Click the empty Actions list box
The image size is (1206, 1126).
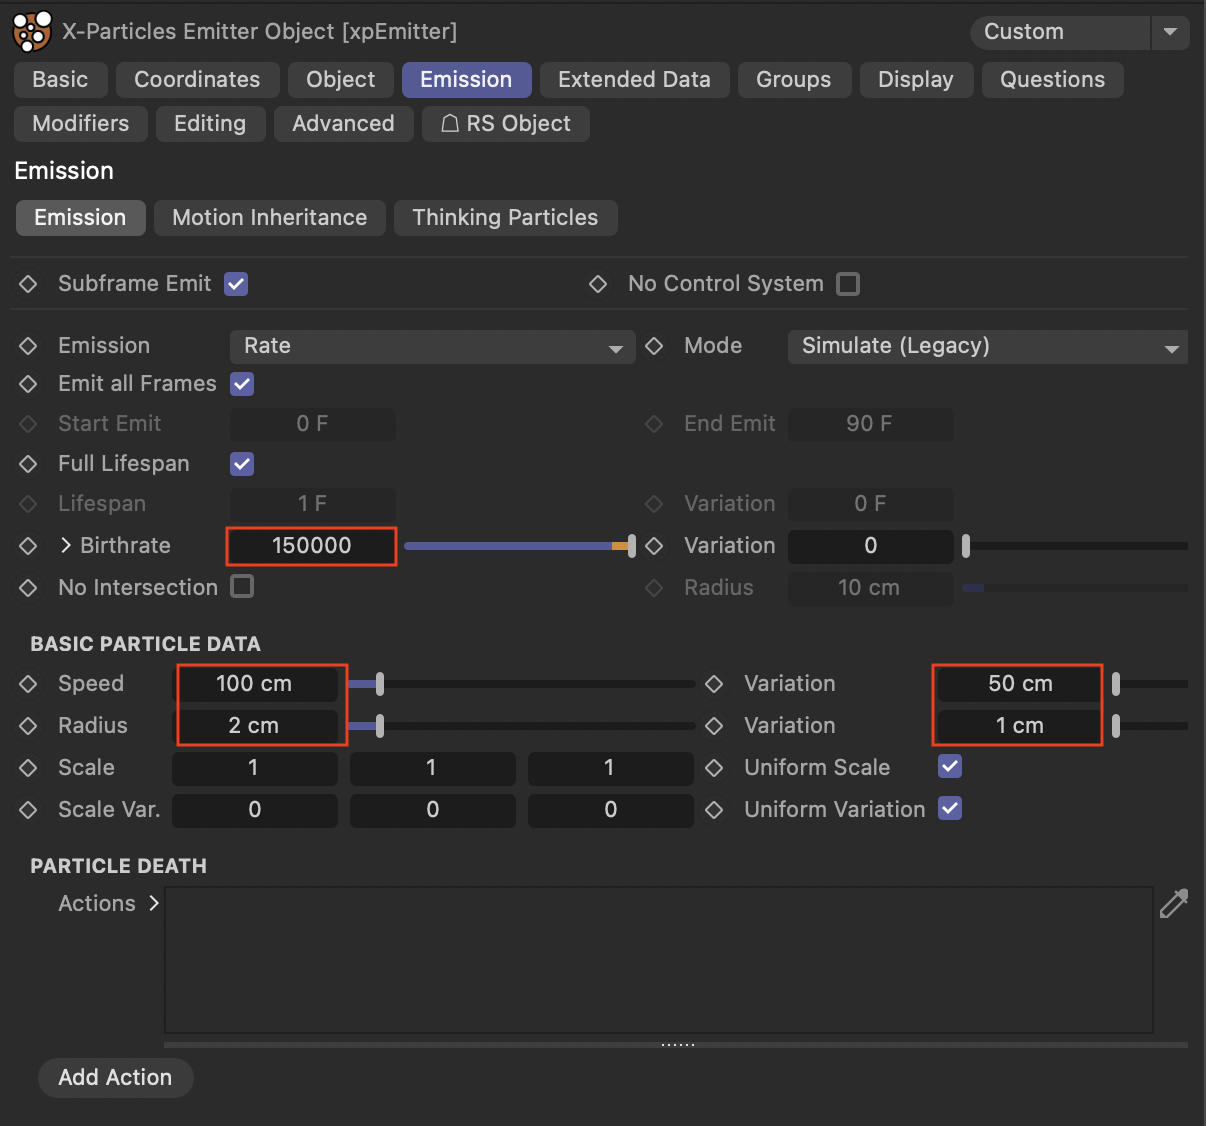(x=658, y=960)
